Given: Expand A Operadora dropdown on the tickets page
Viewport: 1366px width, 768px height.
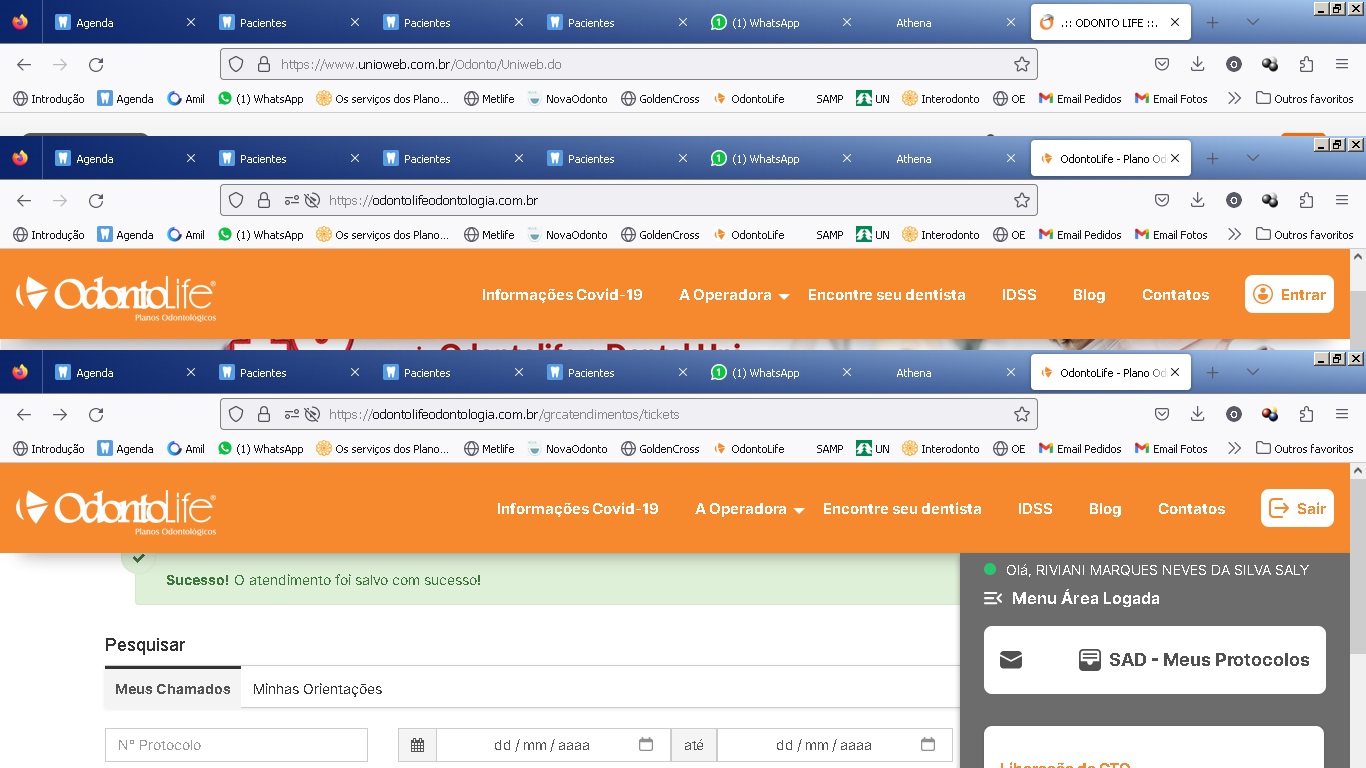Looking at the screenshot, I should tap(750, 509).
